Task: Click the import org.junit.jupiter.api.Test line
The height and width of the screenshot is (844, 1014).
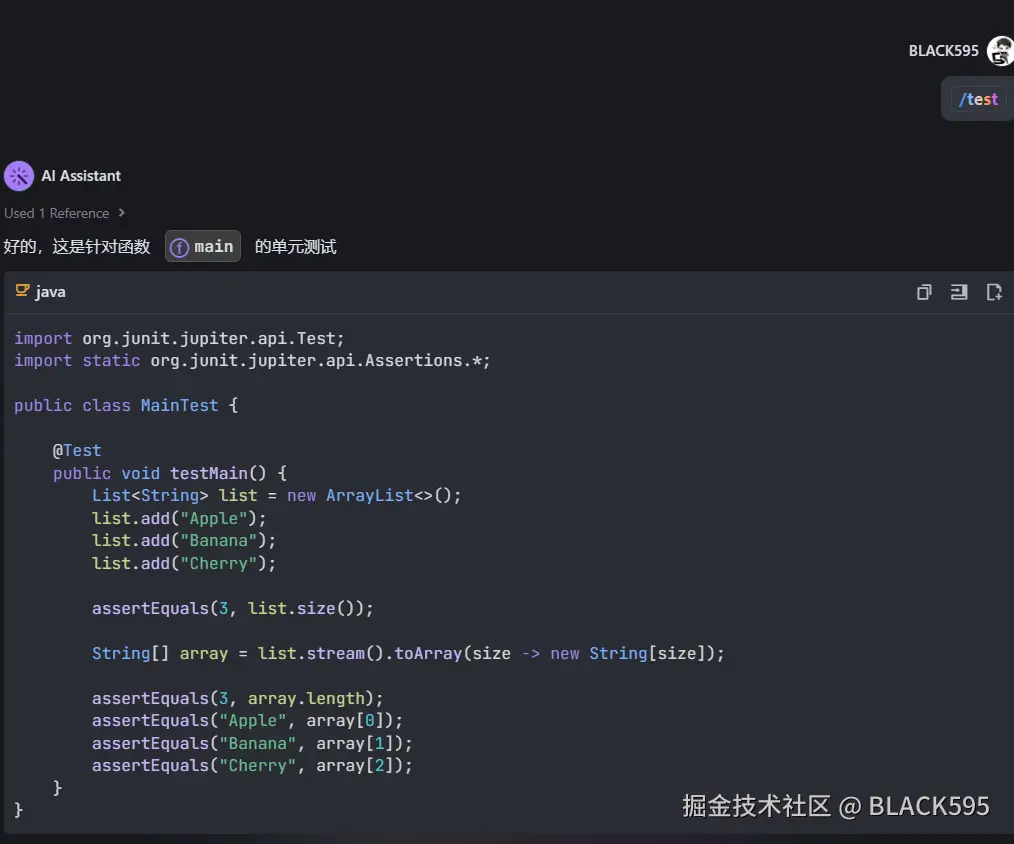Action: [x=179, y=338]
